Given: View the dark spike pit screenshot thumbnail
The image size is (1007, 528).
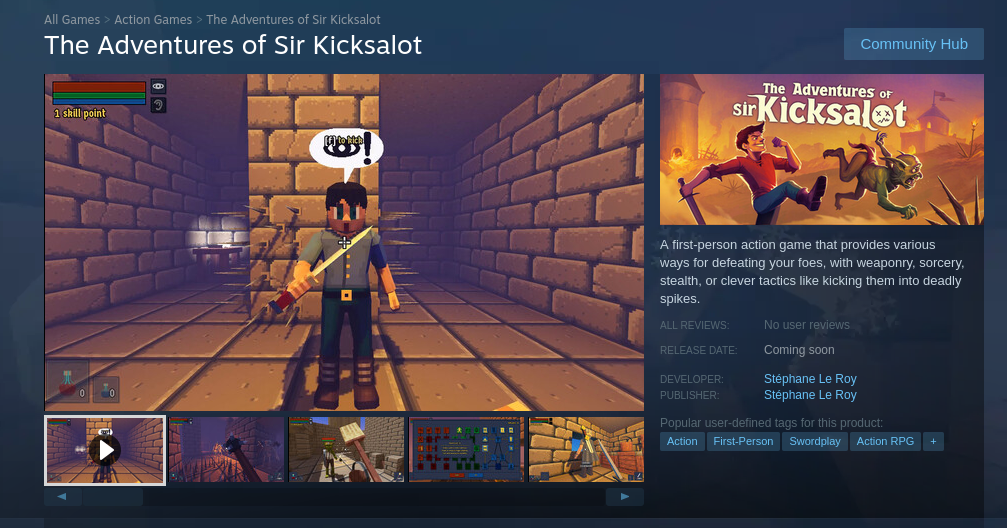Looking at the screenshot, I should click(x=226, y=450).
